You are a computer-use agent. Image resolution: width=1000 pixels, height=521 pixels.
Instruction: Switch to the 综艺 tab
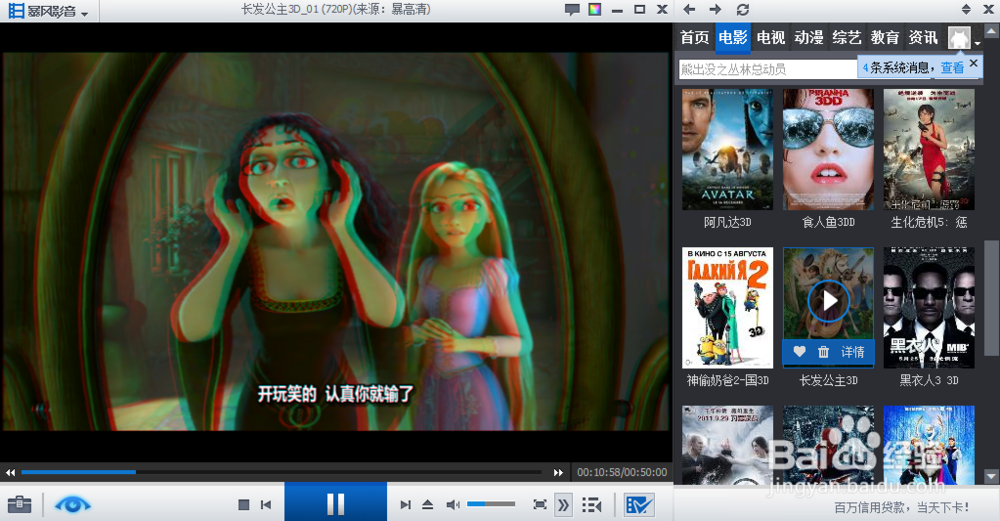(x=847, y=38)
